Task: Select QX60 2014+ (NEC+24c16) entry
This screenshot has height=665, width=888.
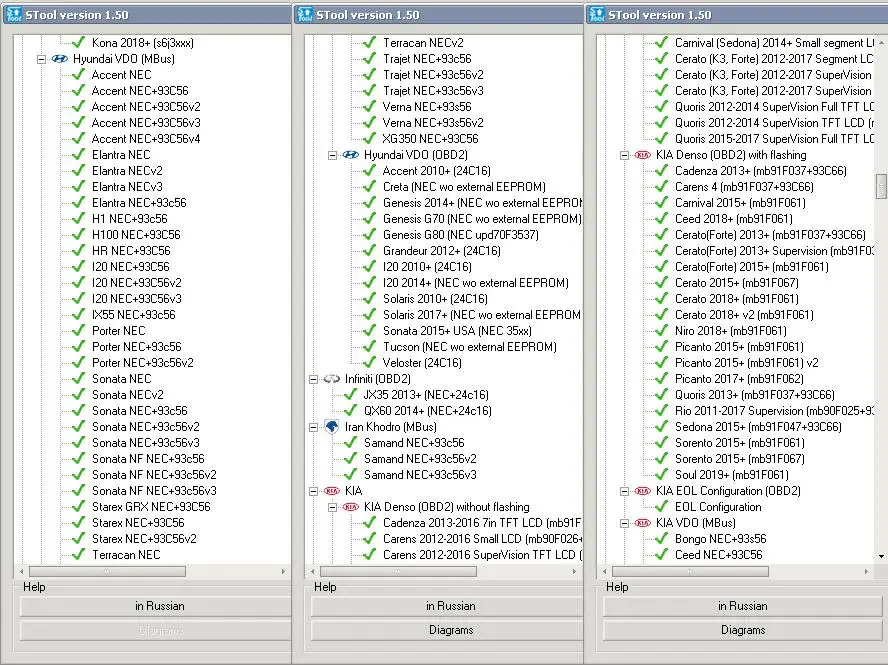Action: point(428,411)
